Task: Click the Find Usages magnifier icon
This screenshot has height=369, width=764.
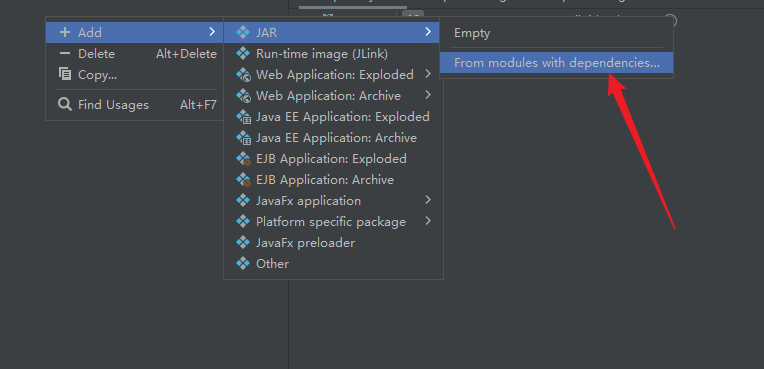Action: pyautogui.click(x=65, y=104)
